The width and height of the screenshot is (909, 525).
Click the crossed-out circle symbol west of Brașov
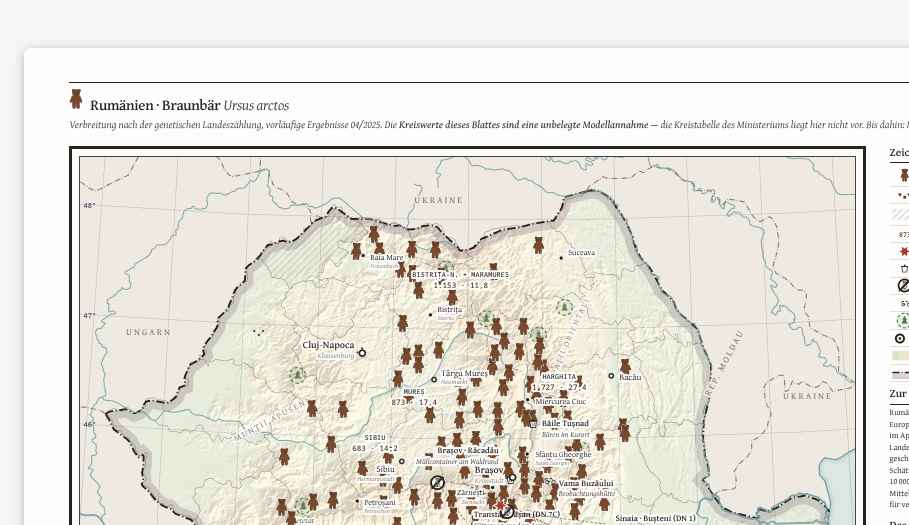coord(438,483)
